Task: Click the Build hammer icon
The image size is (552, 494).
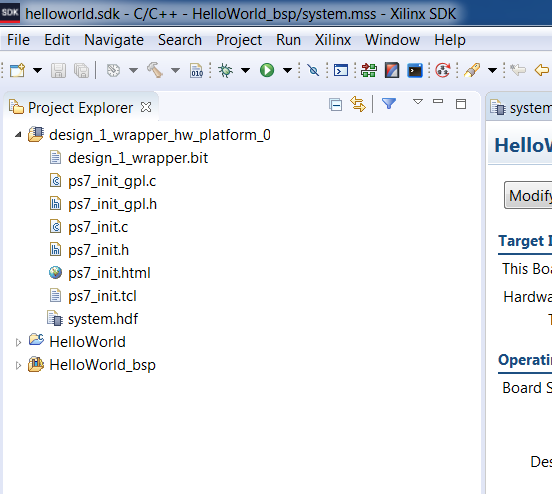Action: pos(155,70)
